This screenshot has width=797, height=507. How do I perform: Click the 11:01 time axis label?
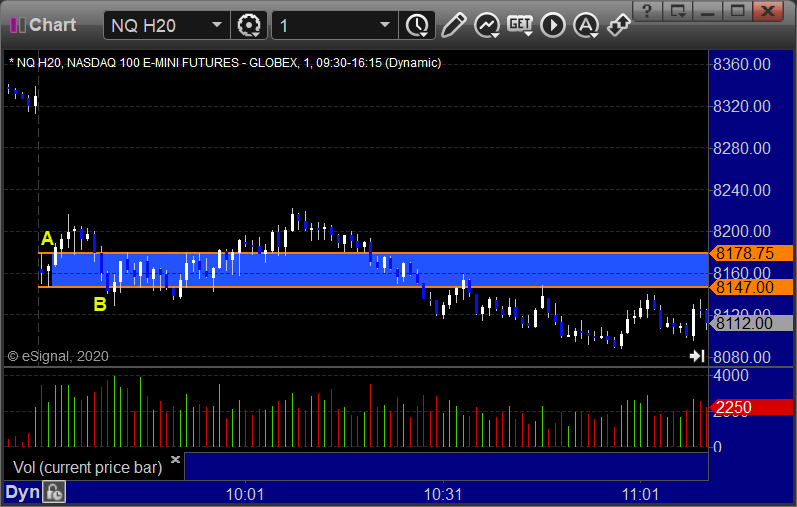pos(640,494)
